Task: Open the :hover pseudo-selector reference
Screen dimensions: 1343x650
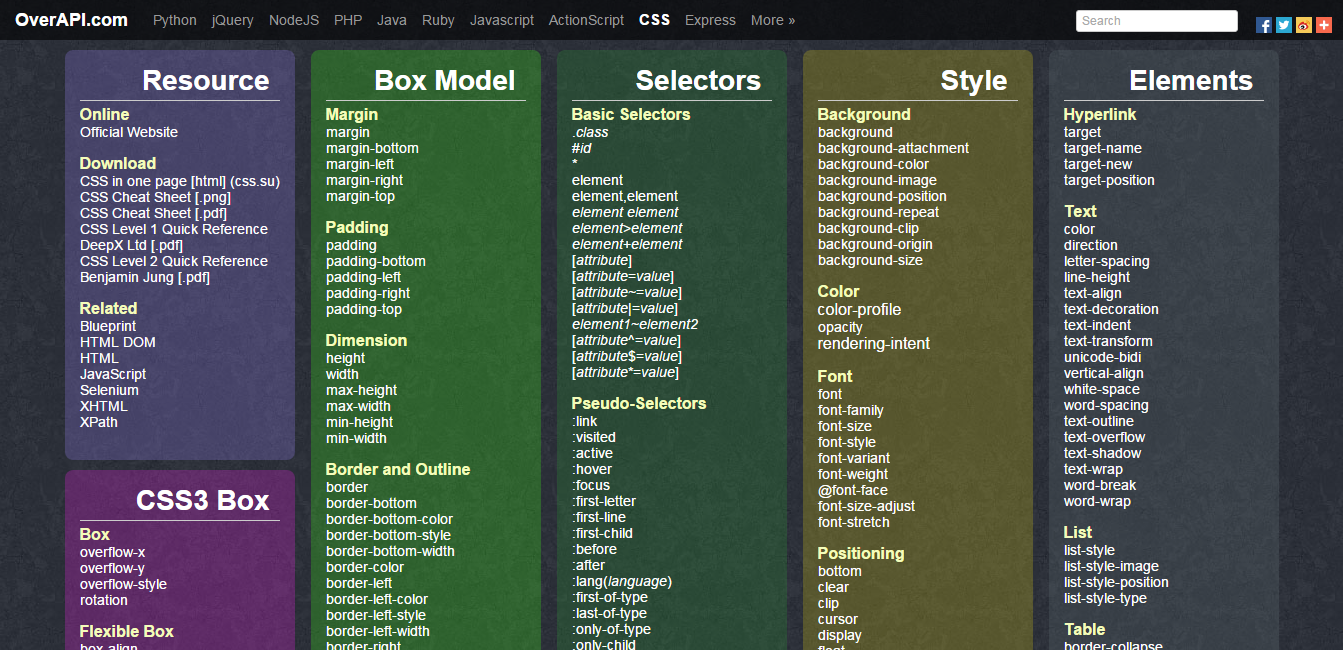Action: [x=593, y=469]
